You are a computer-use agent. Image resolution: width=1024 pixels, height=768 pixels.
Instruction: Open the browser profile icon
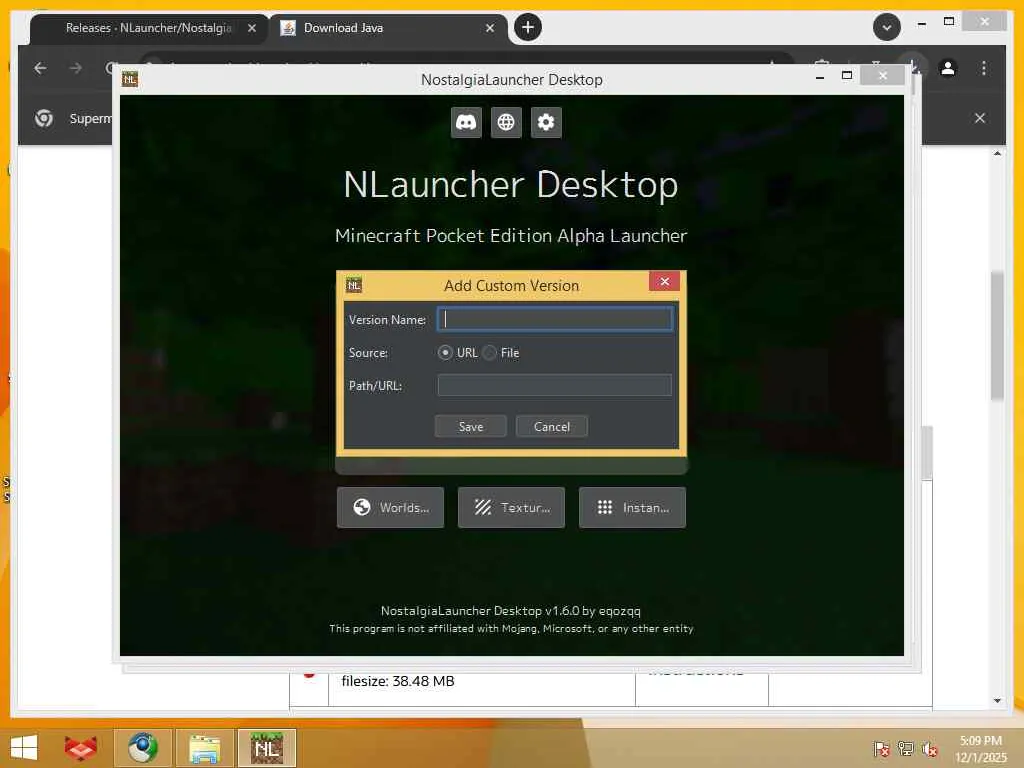(x=948, y=68)
